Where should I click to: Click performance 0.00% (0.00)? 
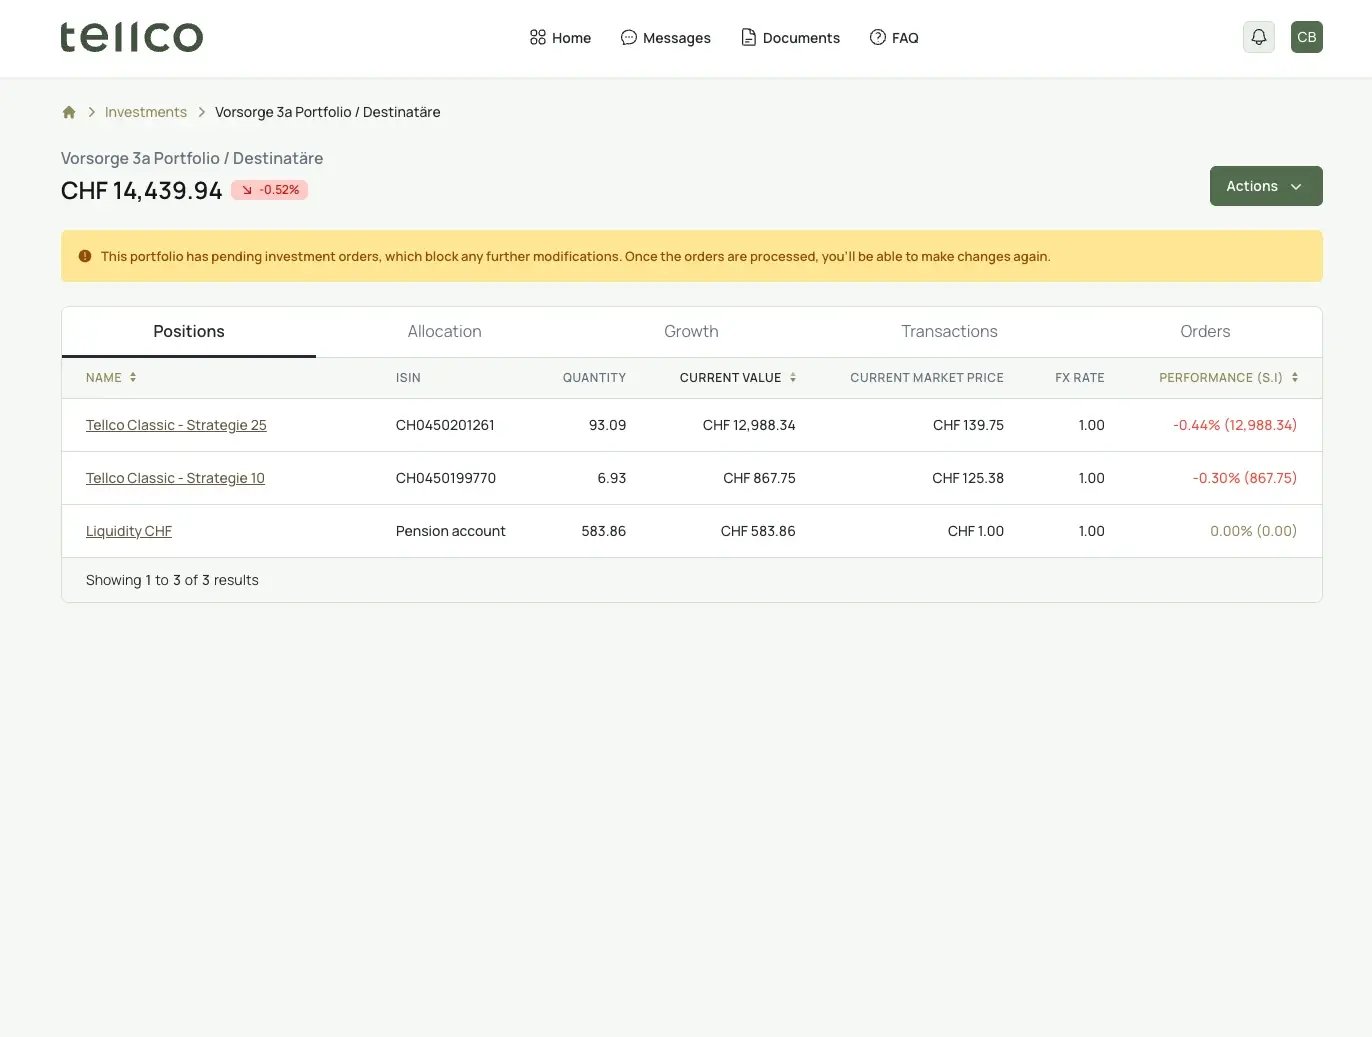(1253, 531)
